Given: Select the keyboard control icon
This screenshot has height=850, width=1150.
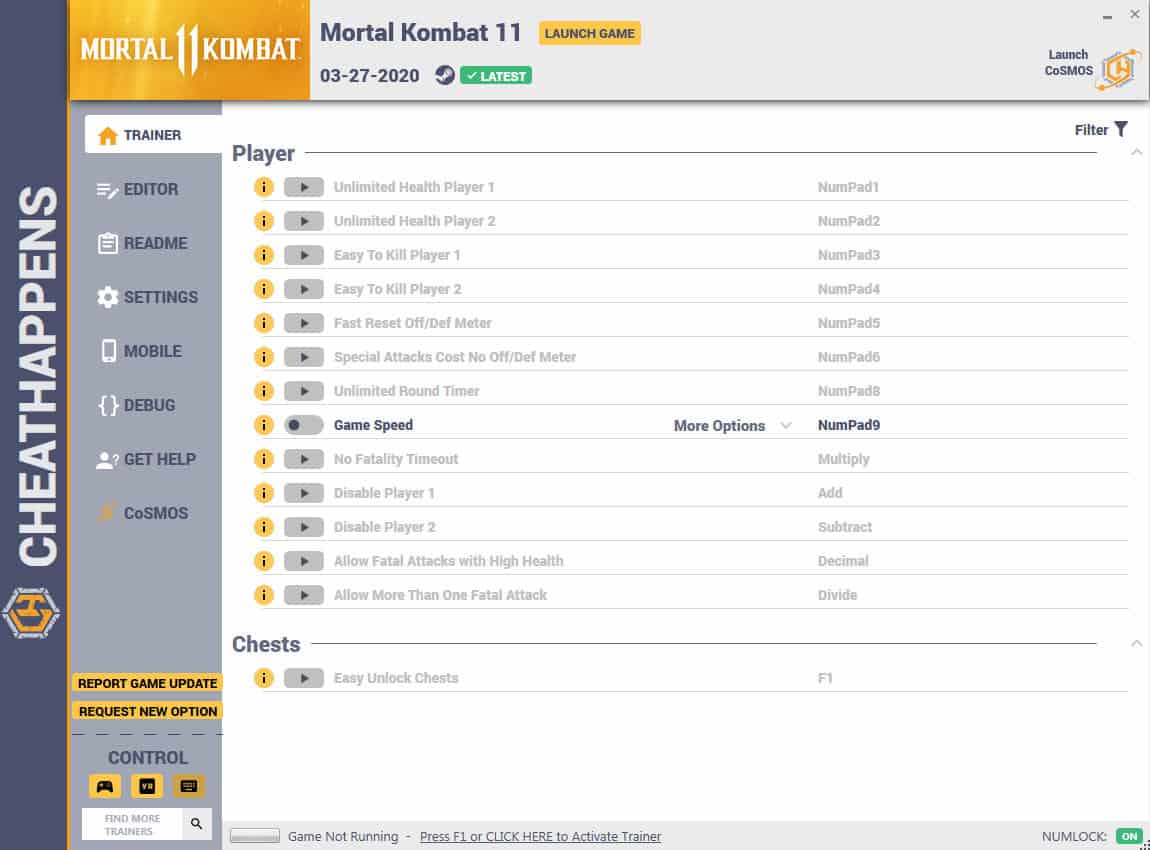Looking at the screenshot, I should click(x=188, y=785).
